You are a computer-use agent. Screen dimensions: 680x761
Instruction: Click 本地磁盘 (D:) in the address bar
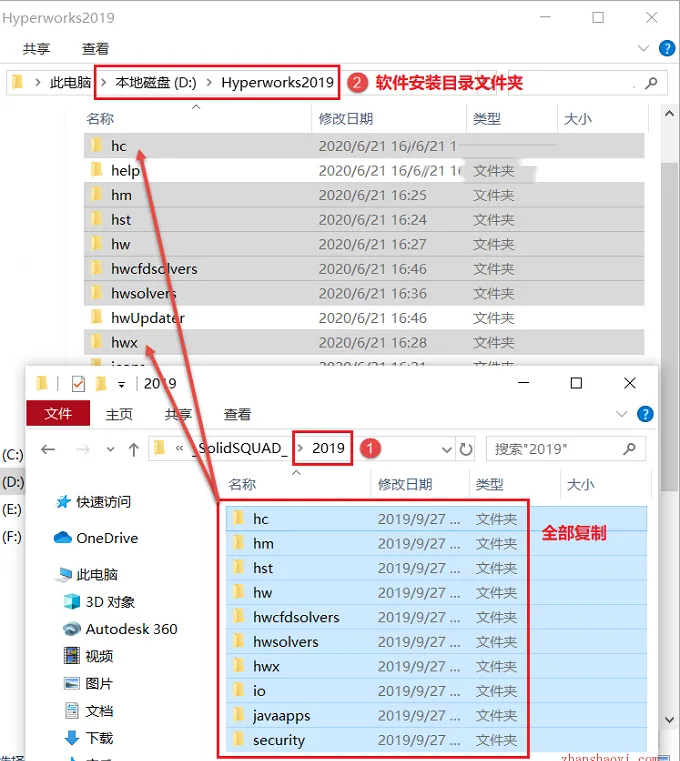tap(156, 83)
